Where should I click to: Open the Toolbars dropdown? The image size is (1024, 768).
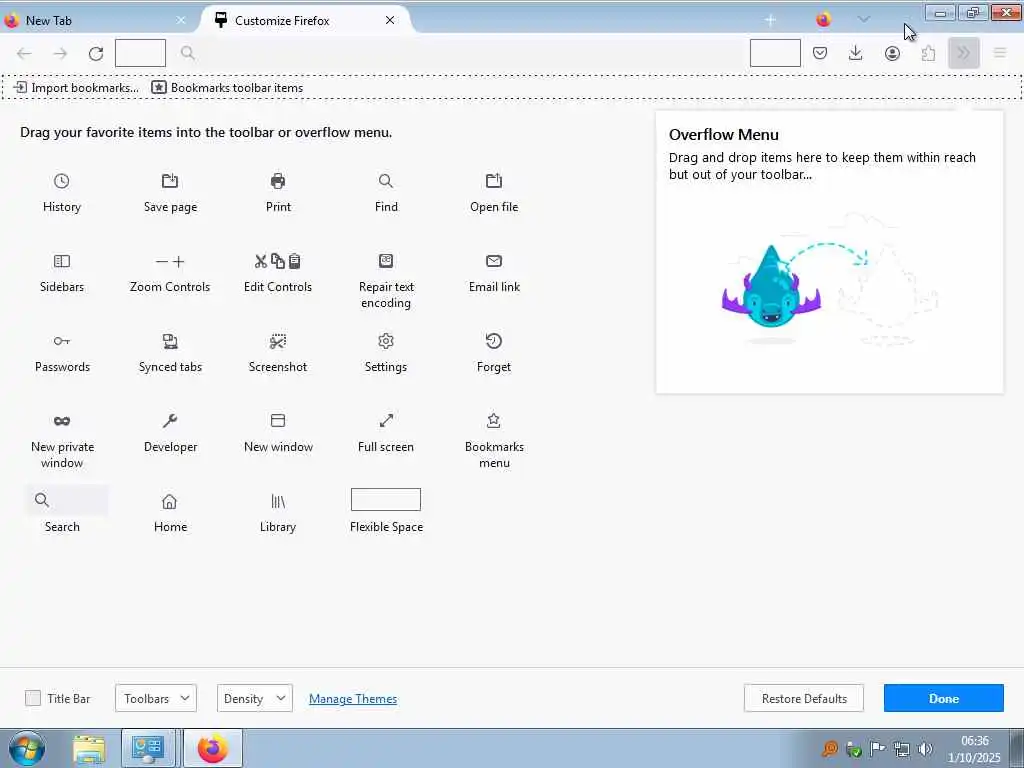(x=156, y=698)
